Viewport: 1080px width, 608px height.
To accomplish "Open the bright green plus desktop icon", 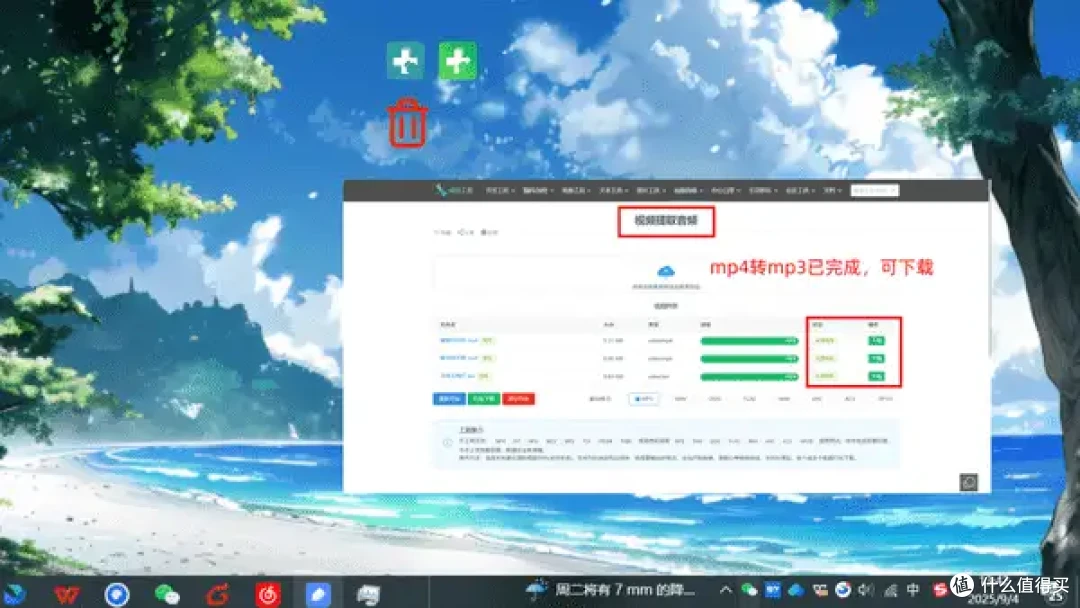I will click(x=457, y=61).
